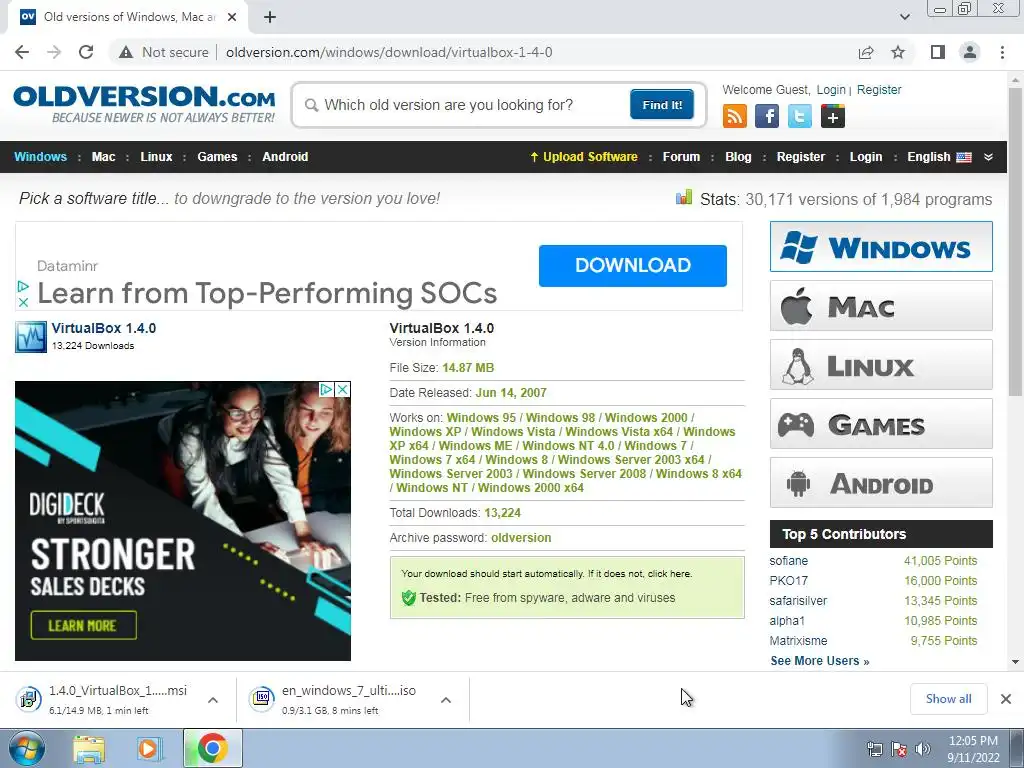Image resolution: width=1024 pixels, height=768 pixels.
Task: Bookmark this page with the star icon
Action: point(898,52)
